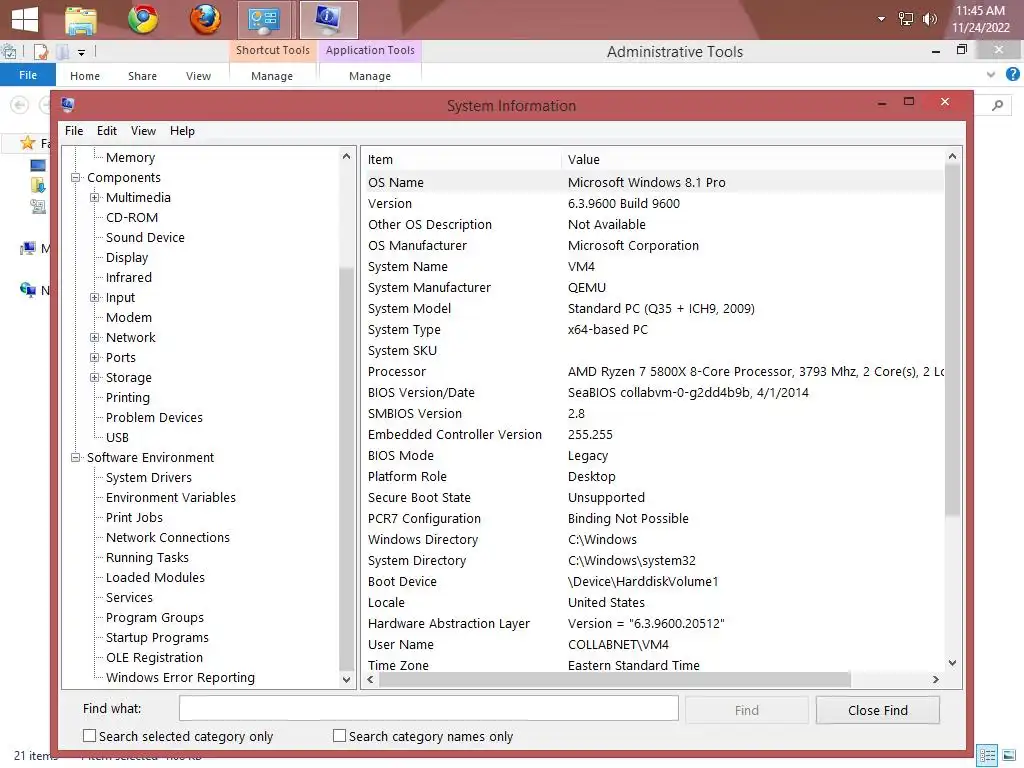Viewport: 1024px width, 768px height.
Task: Launch Firefox from the taskbar
Action: click(x=205, y=19)
